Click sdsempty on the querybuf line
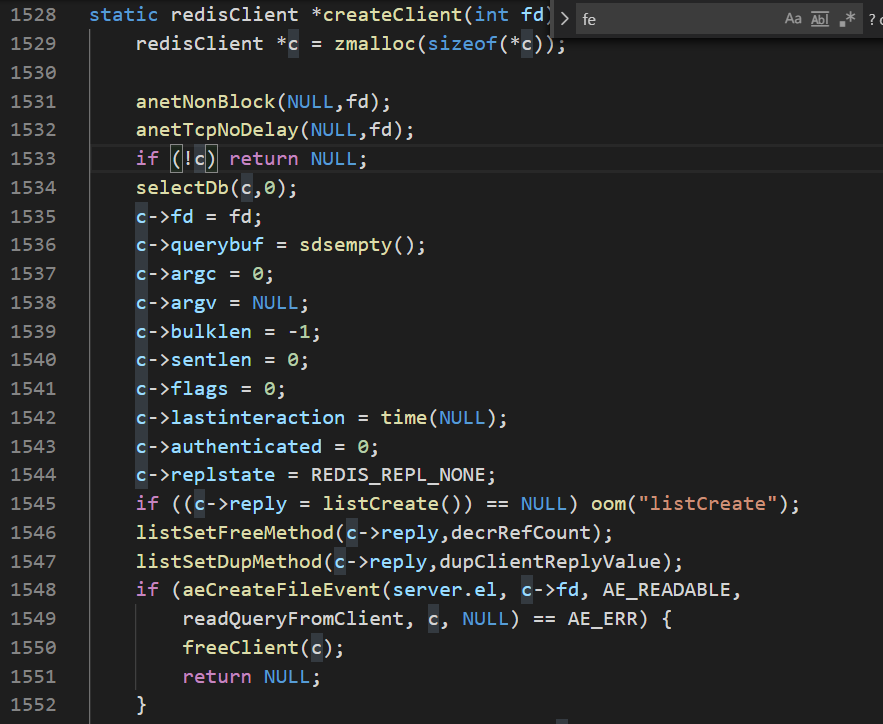 pyautogui.click(x=346, y=245)
